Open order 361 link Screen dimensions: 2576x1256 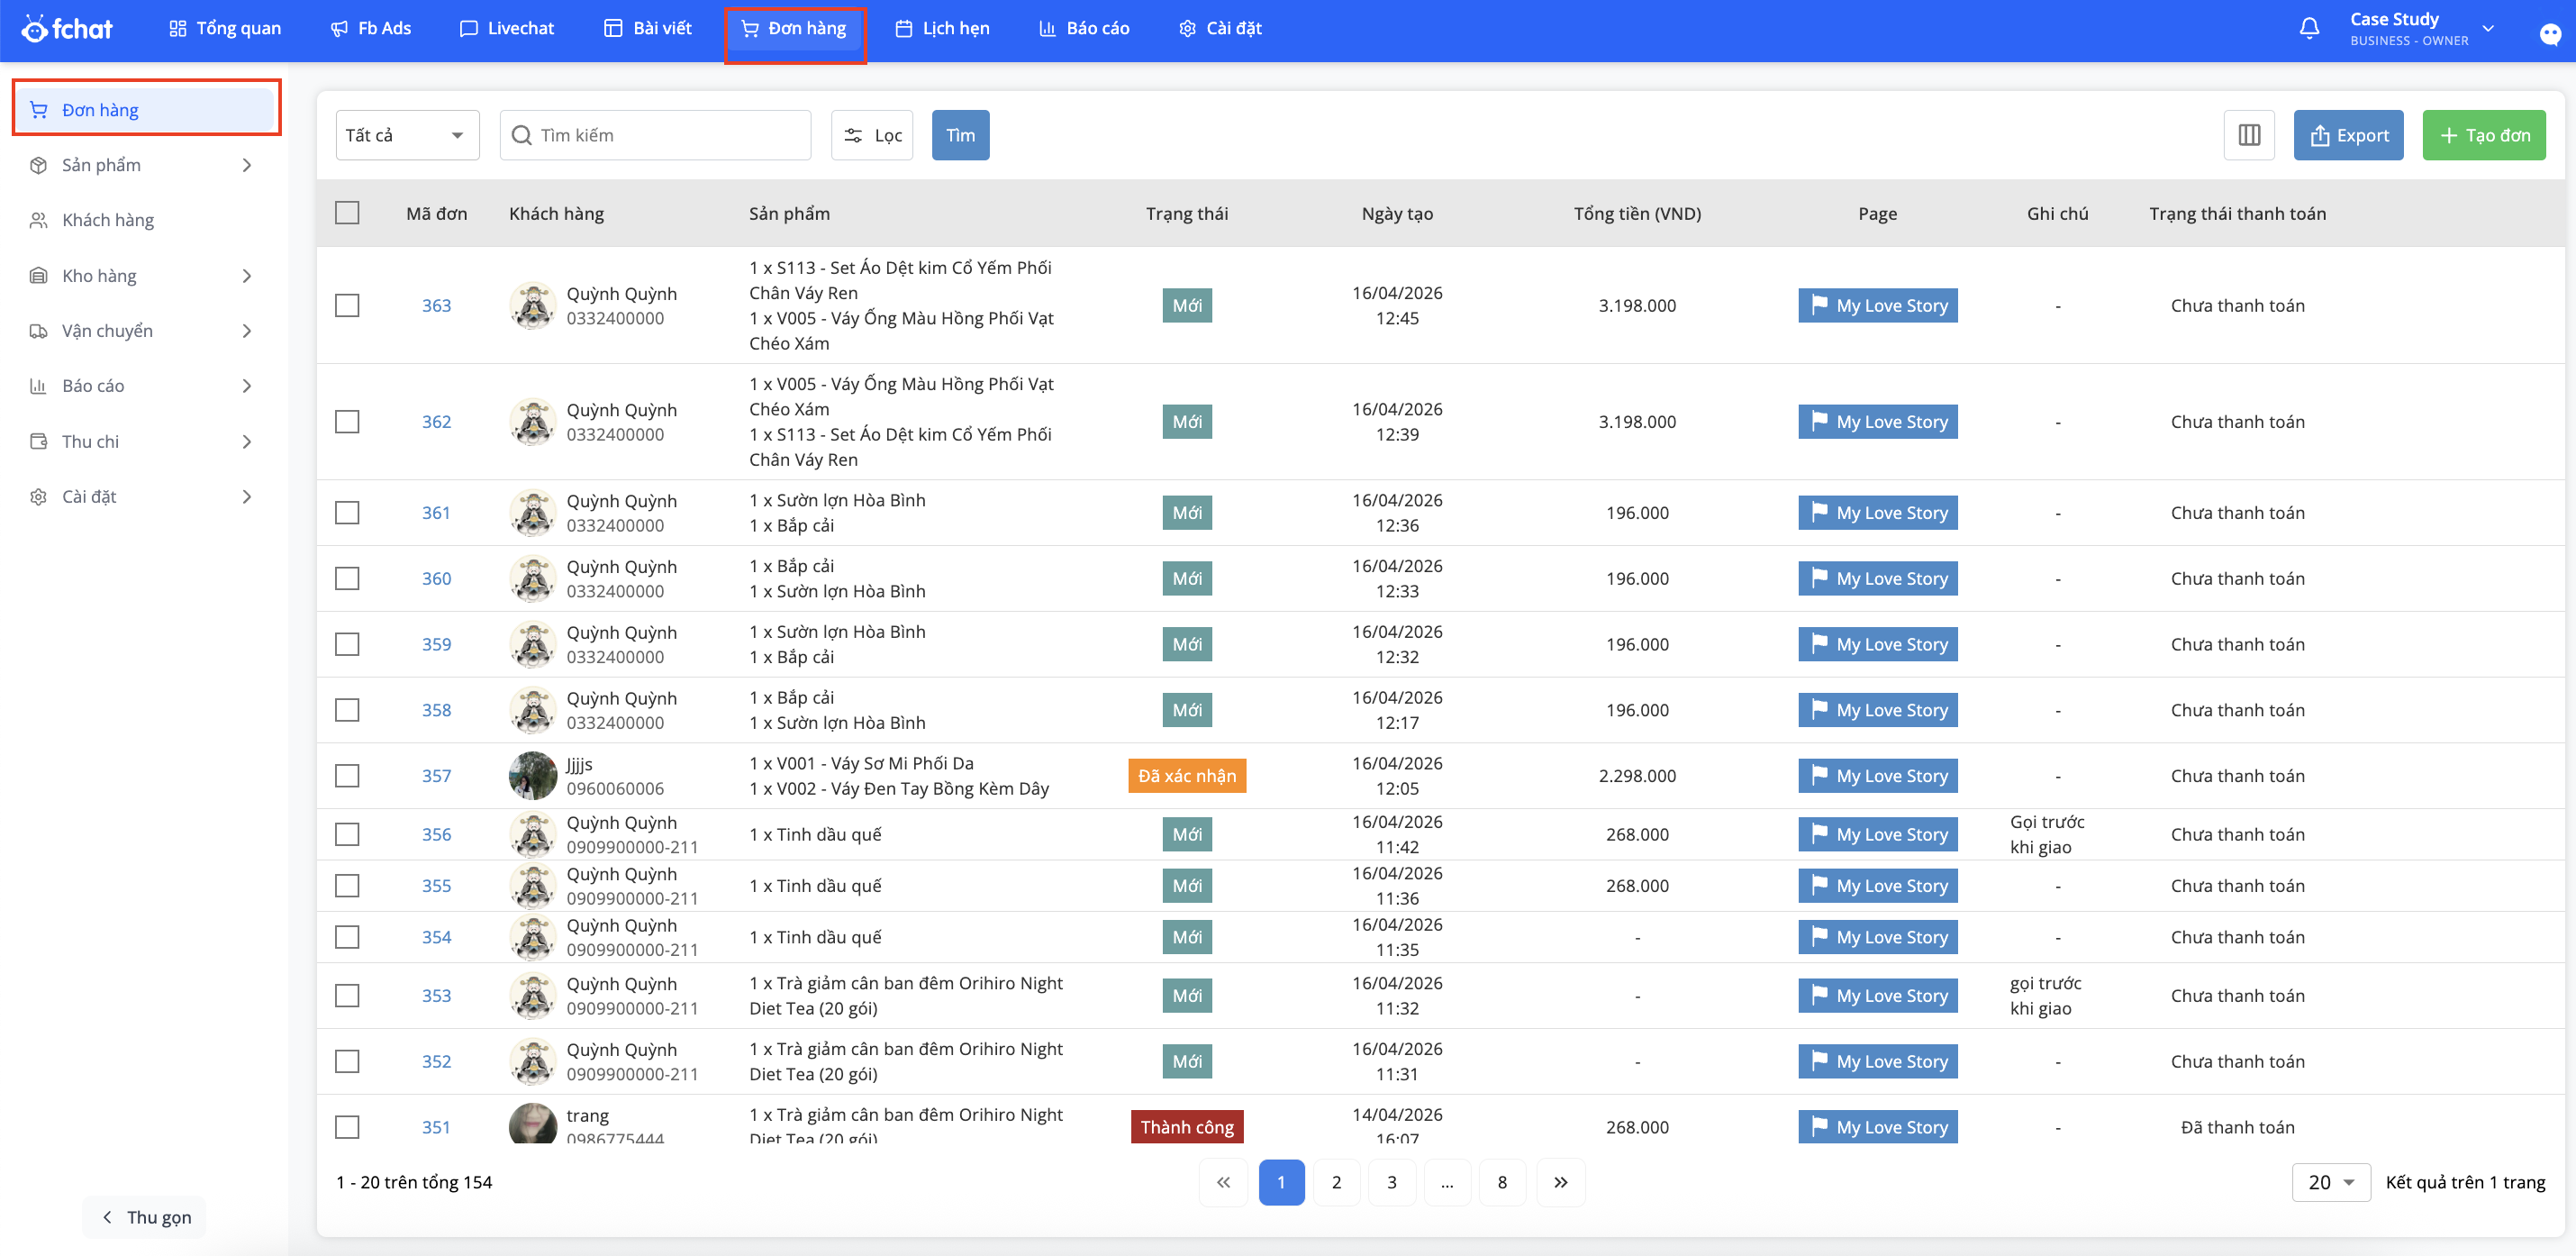[436, 513]
